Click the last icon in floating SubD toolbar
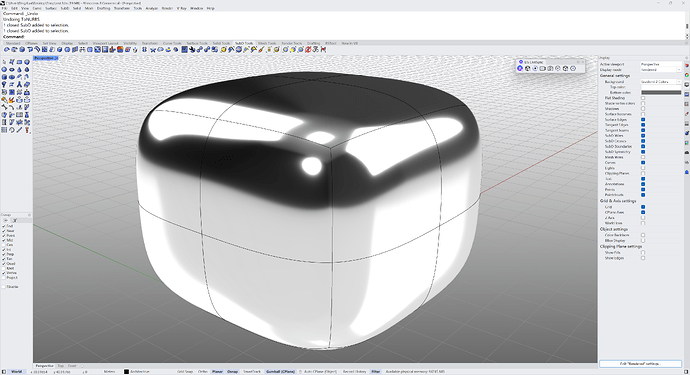The height and width of the screenshot is (375, 690). (573, 68)
